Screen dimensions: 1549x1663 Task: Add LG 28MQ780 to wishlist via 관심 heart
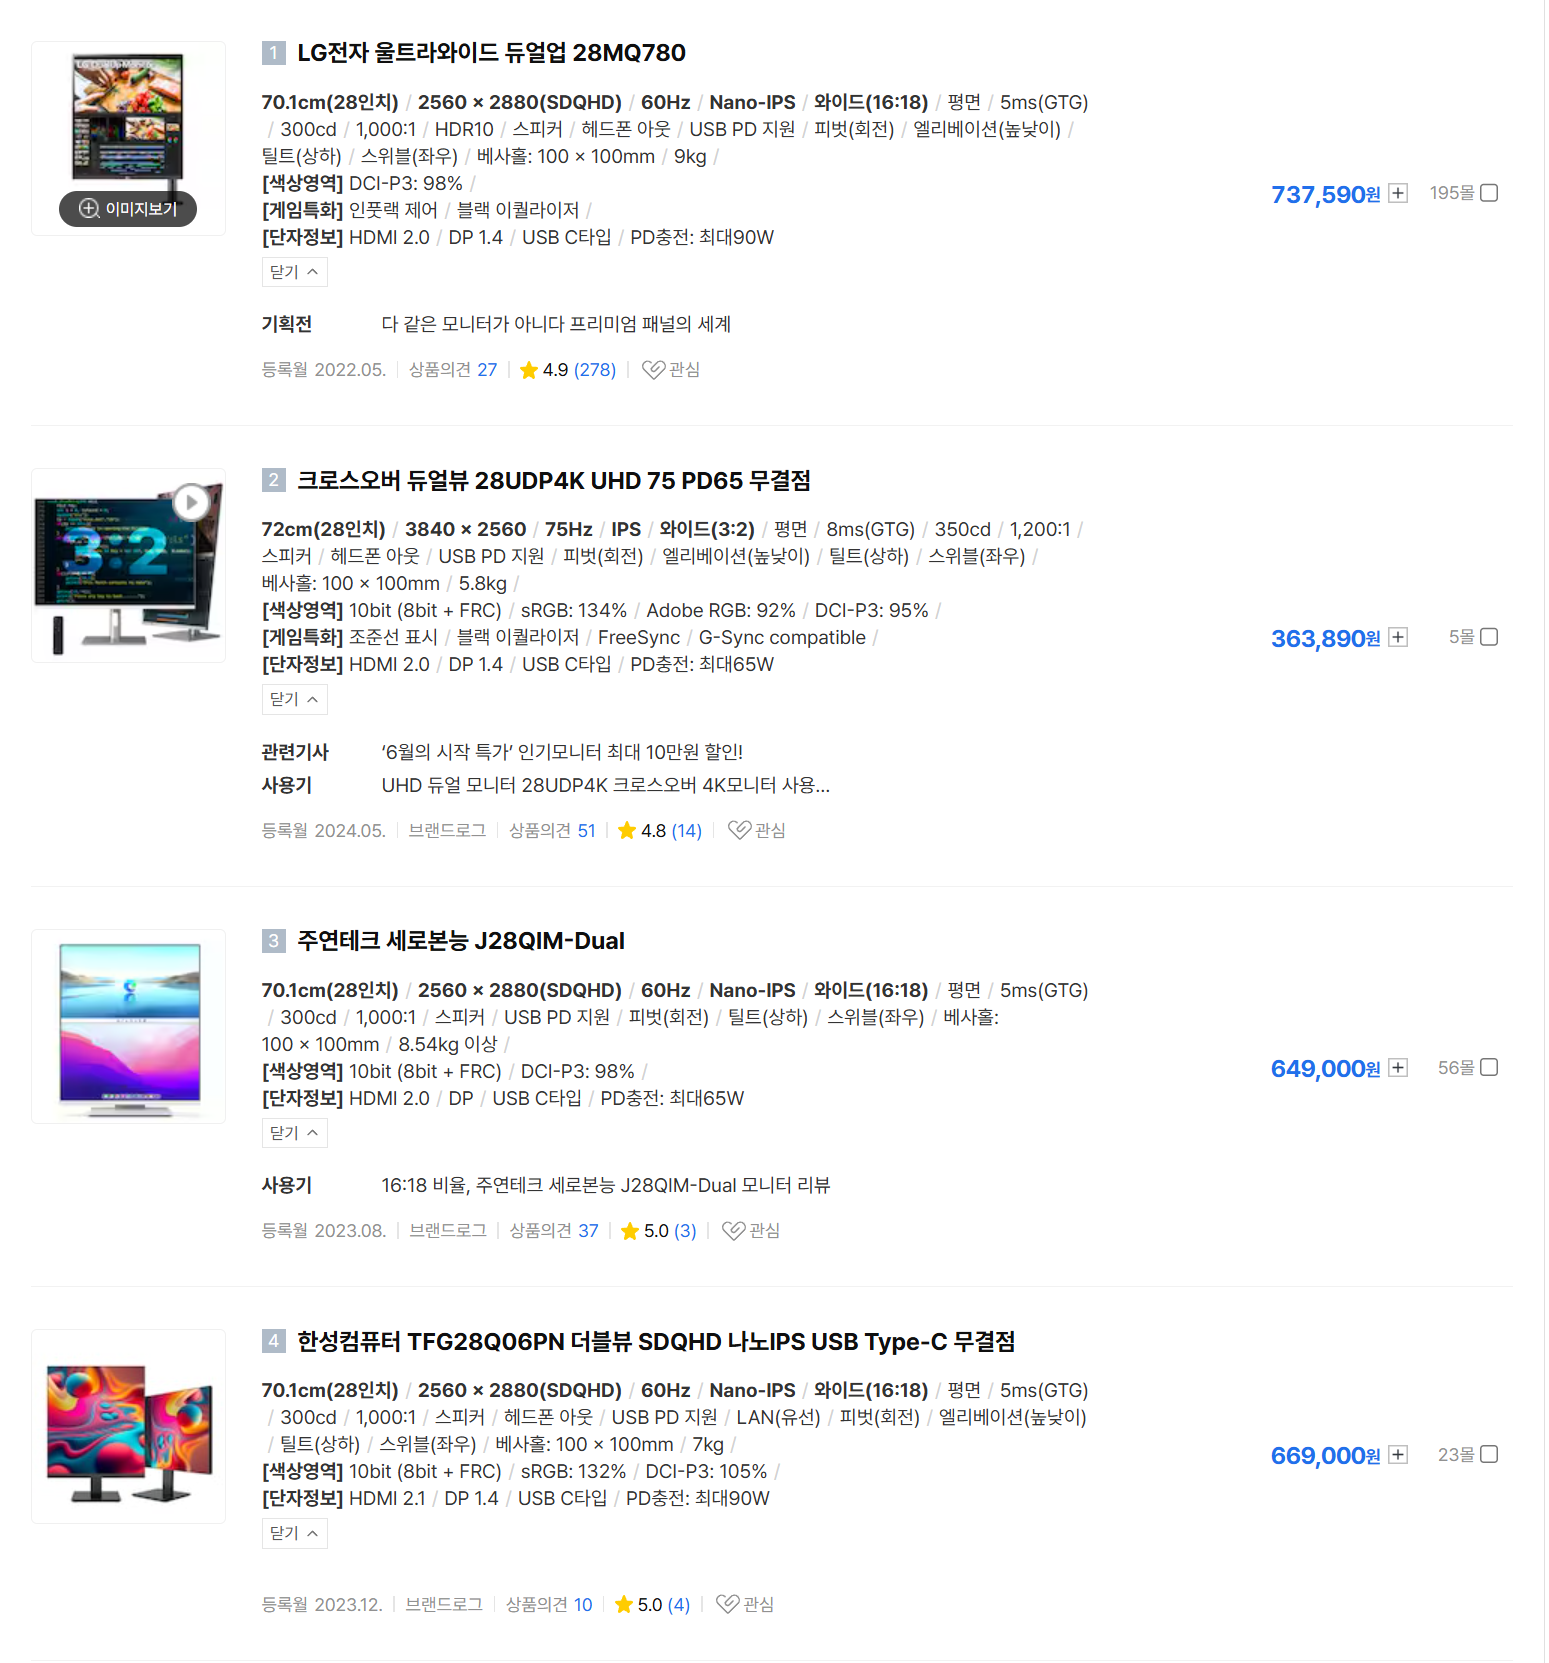coord(670,370)
